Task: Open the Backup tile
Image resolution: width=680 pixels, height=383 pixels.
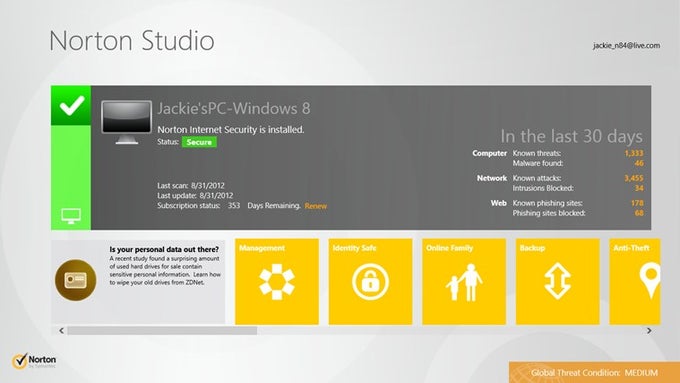Action: pos(558,281)
